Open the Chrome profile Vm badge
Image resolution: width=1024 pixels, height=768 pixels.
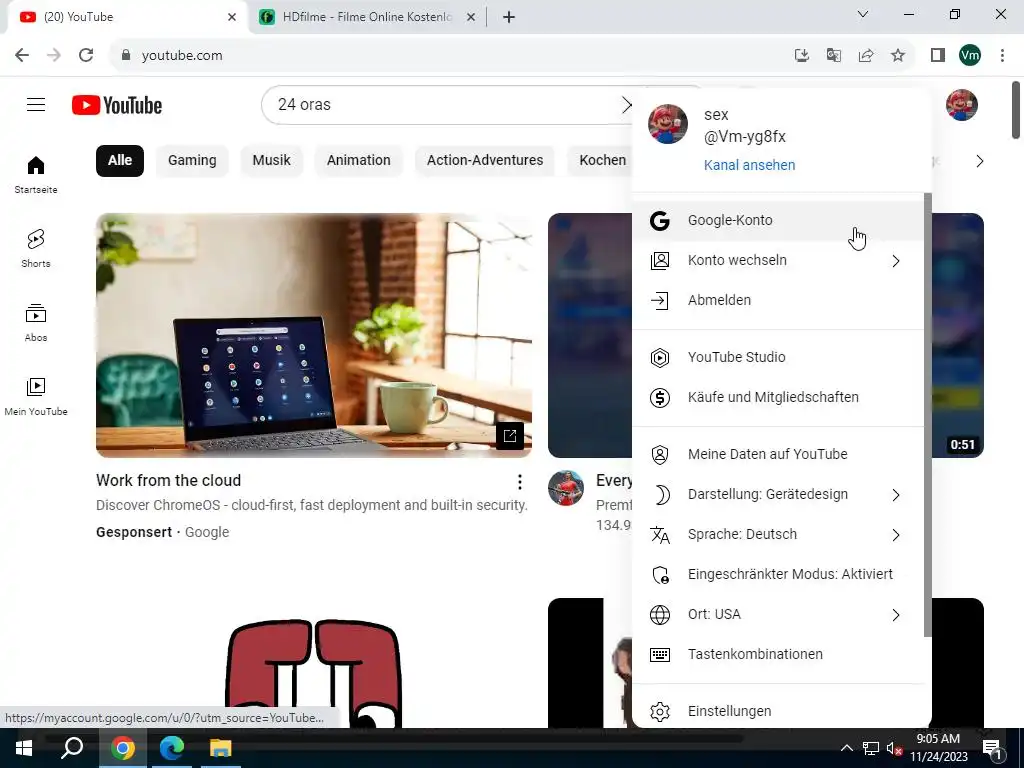coord(970,55)
